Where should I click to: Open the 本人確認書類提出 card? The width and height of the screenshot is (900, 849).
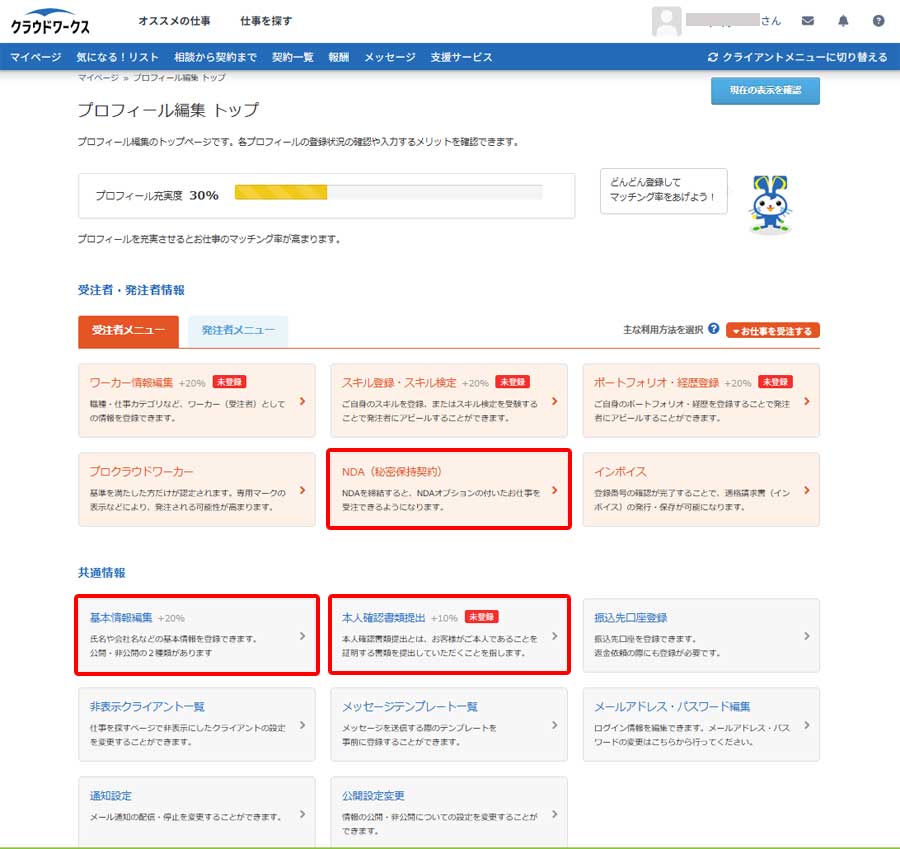383,618
